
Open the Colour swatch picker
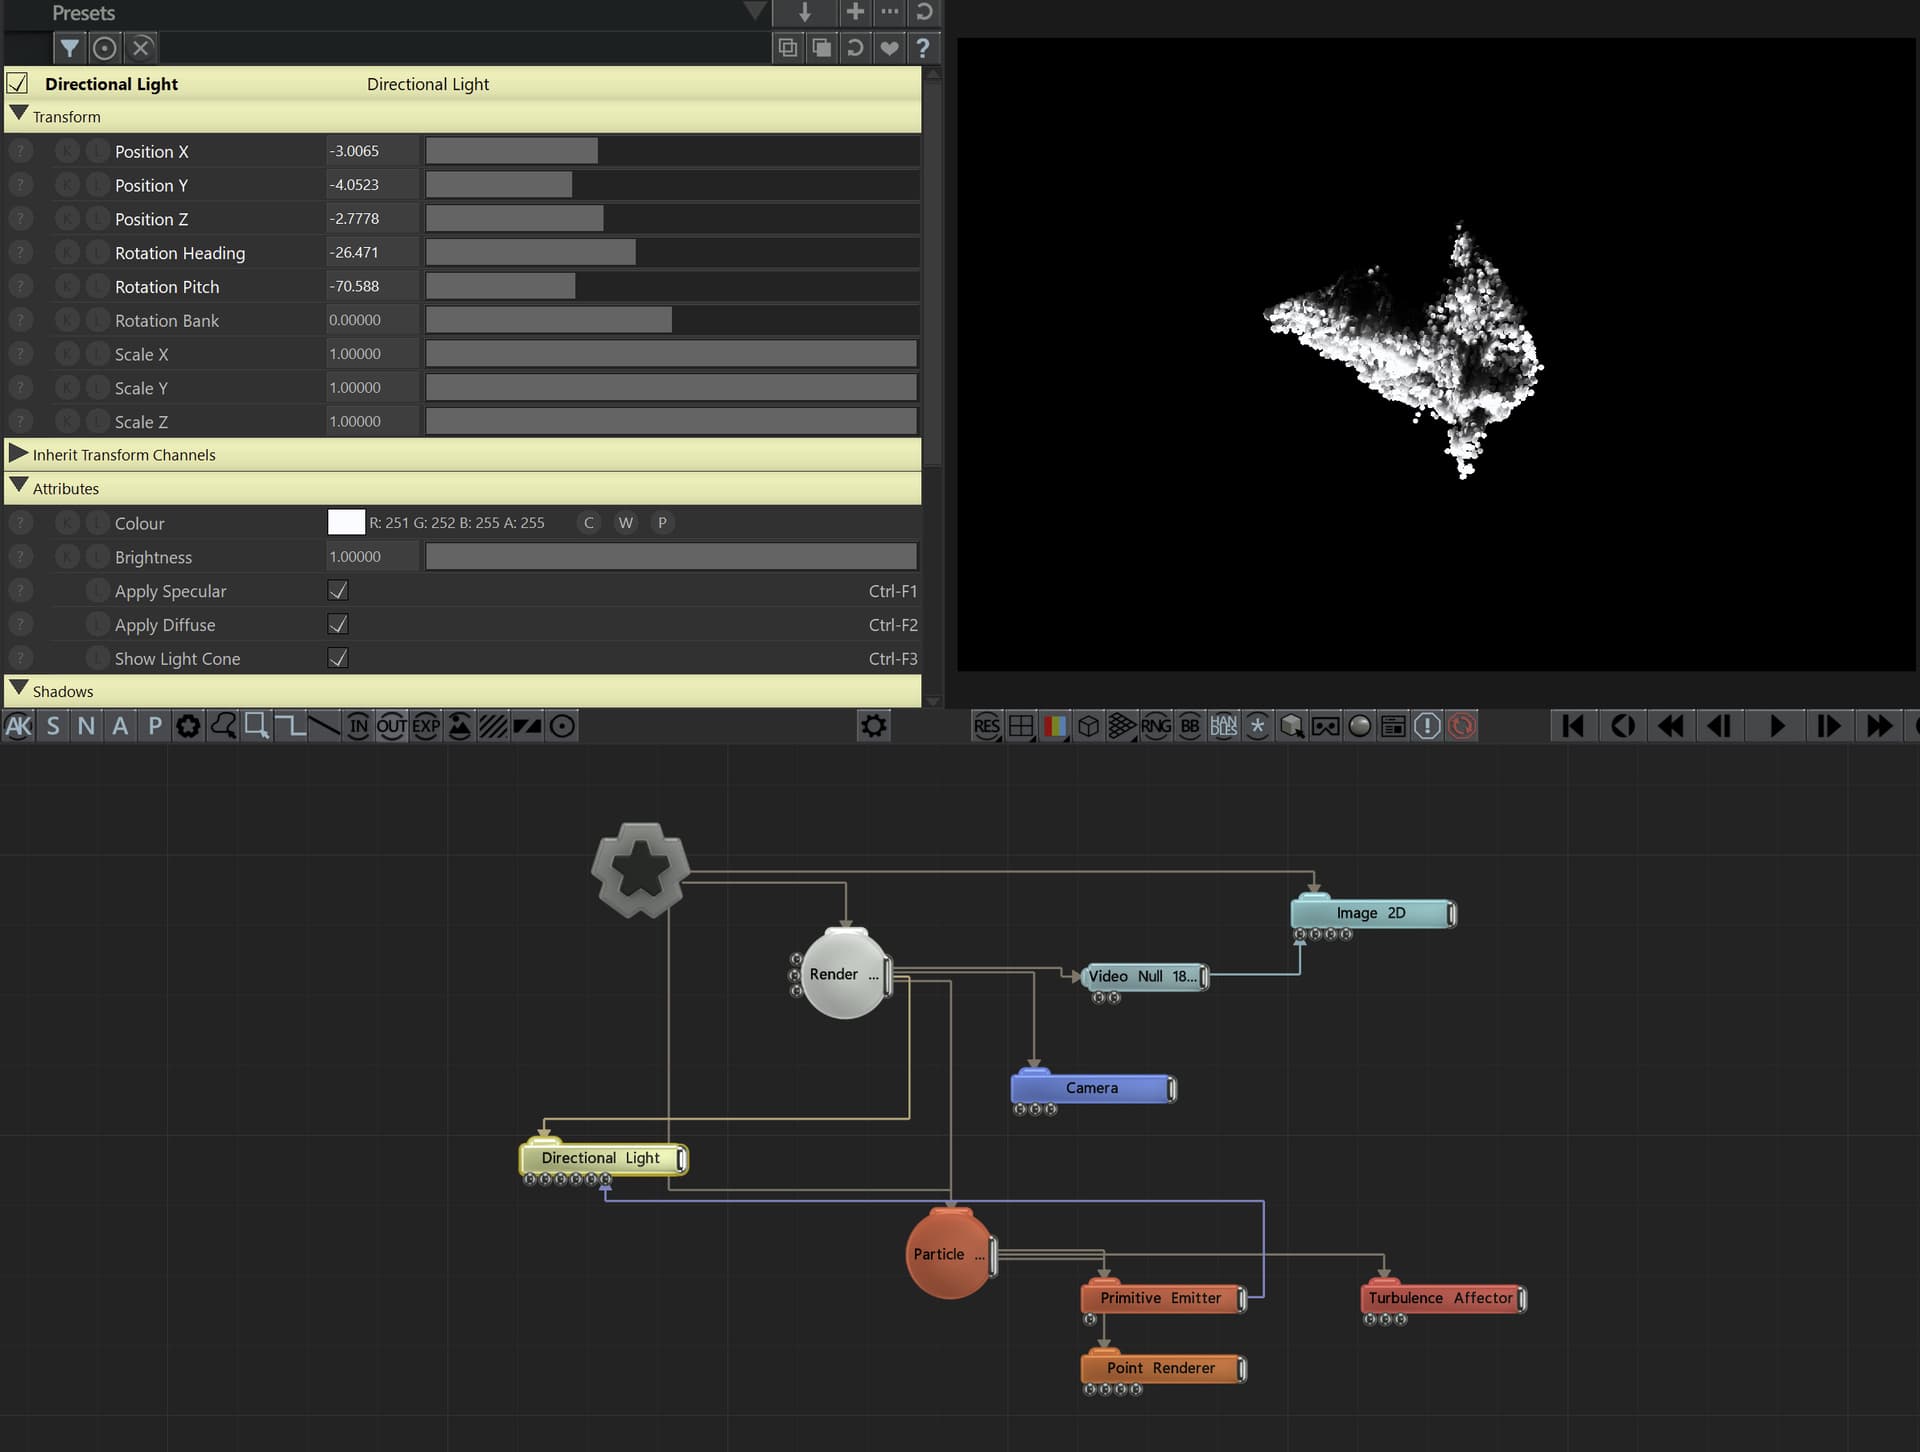(346, 522)
